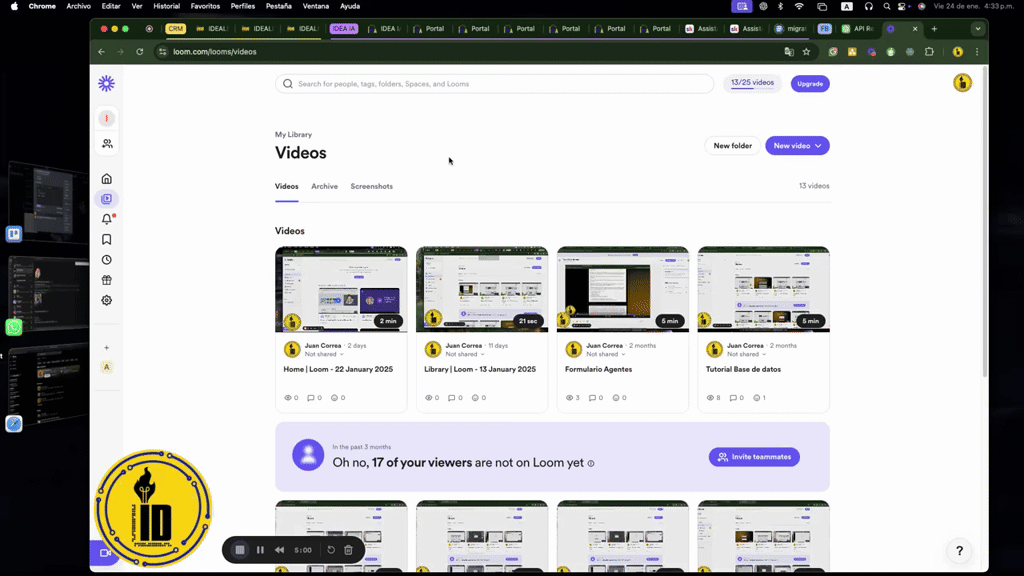Image resolution: width=1024 pixels, height=576 pixels.
Task: Open the help question mark button
Action: click(959, 551)
